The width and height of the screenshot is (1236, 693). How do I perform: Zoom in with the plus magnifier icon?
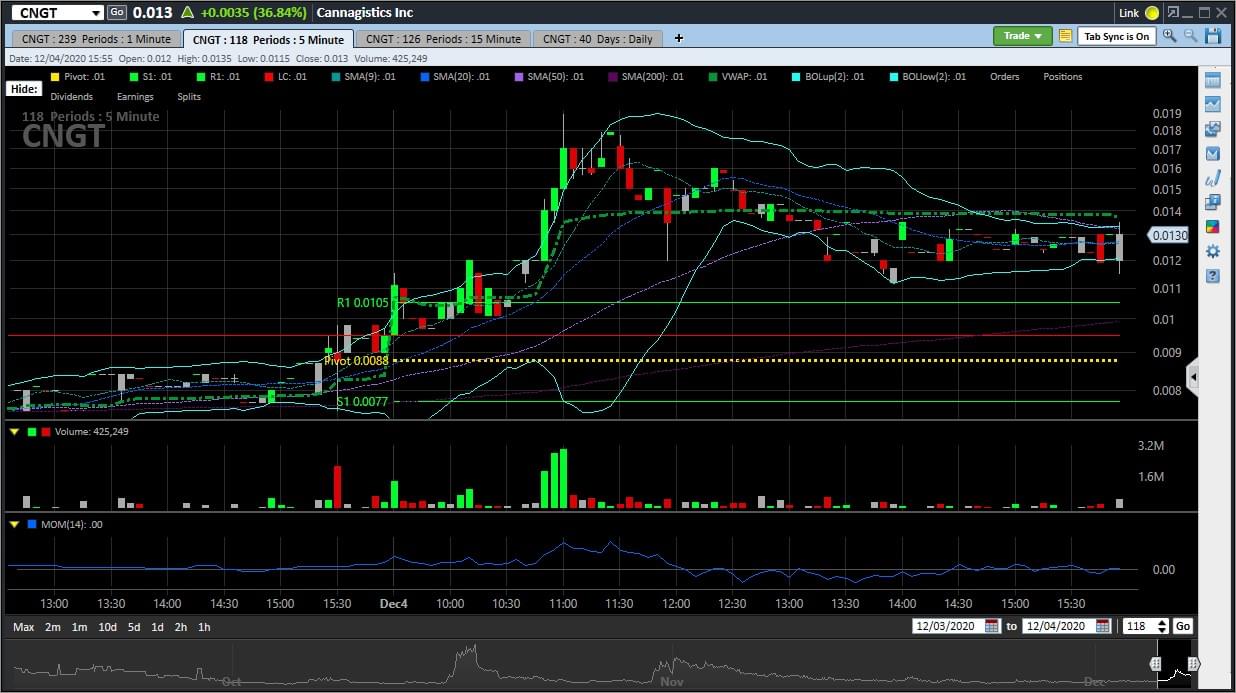coord(1170,35)
